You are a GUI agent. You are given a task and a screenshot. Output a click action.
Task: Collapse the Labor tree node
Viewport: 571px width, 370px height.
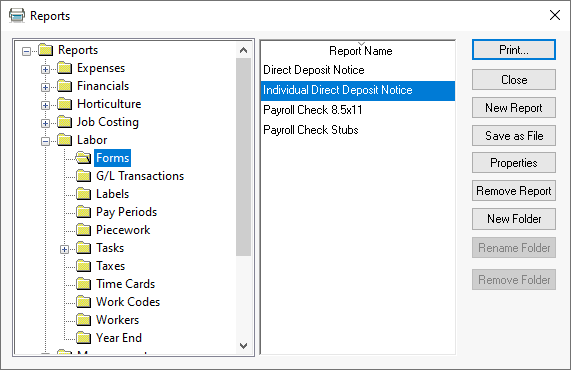pos(45,141)
